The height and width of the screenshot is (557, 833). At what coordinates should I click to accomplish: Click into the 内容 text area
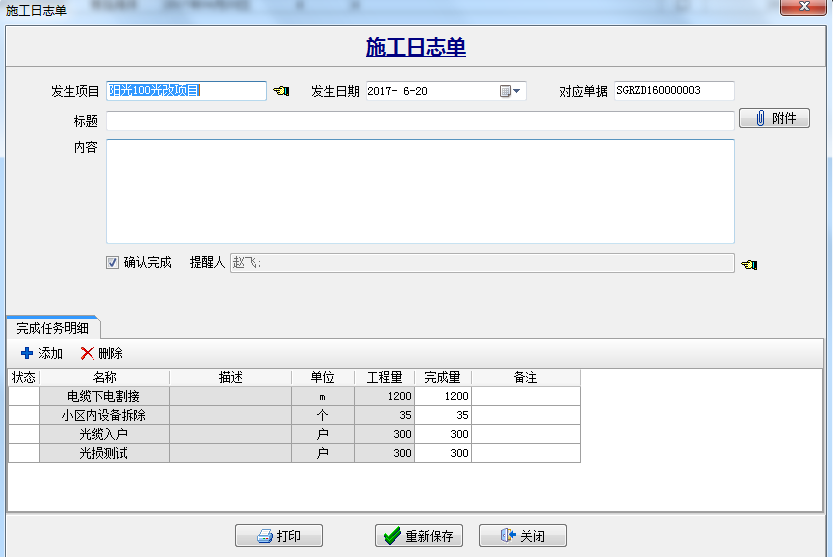(420, 191)
